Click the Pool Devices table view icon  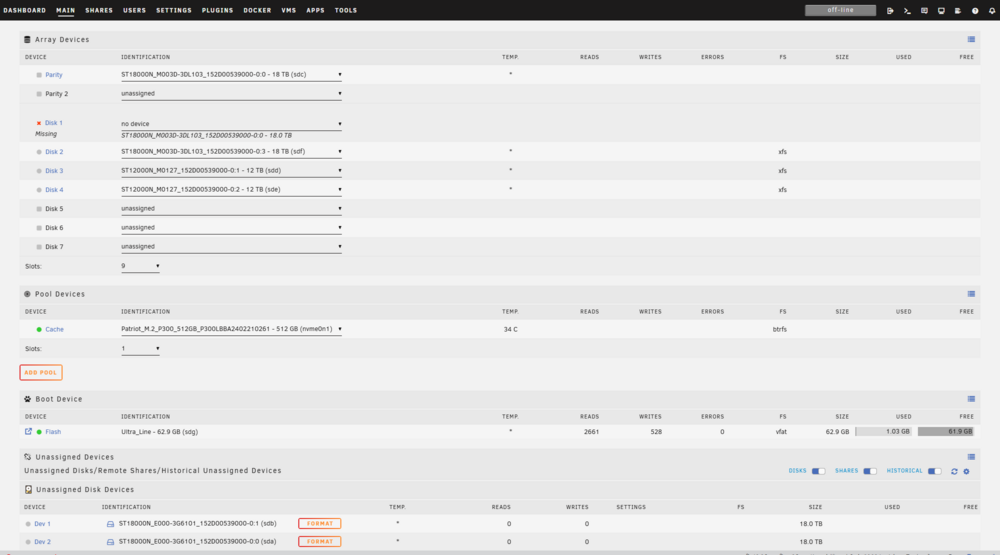971,294
